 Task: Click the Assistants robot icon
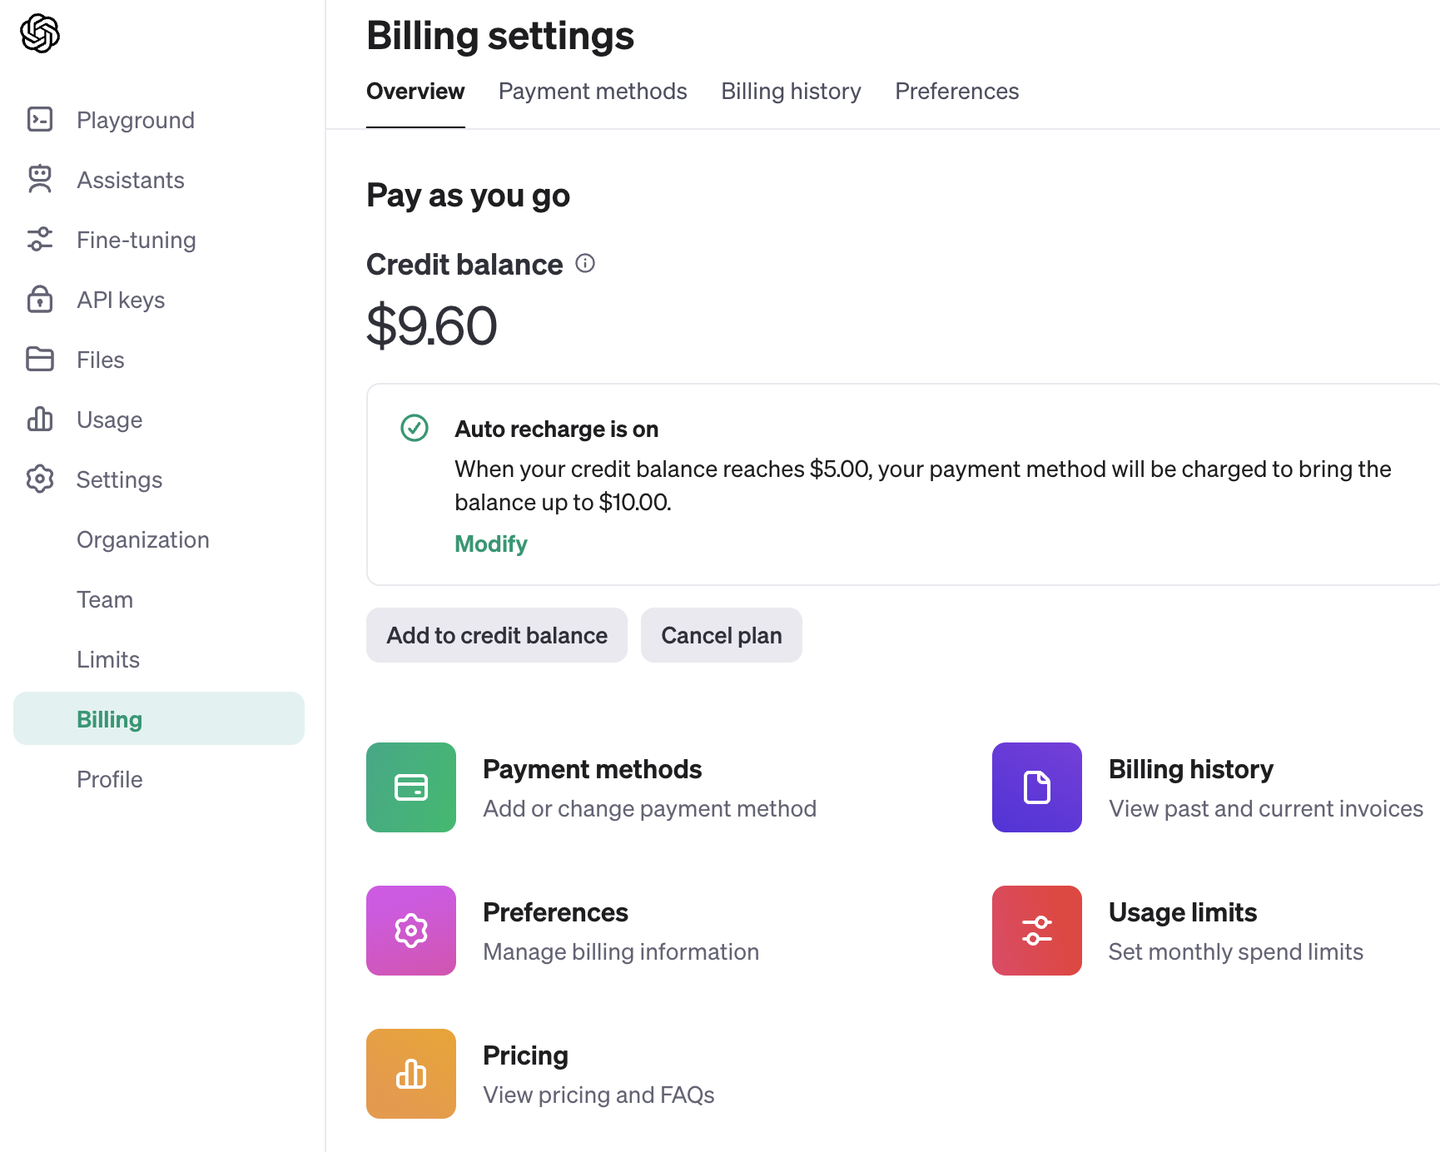pos(40,180)
